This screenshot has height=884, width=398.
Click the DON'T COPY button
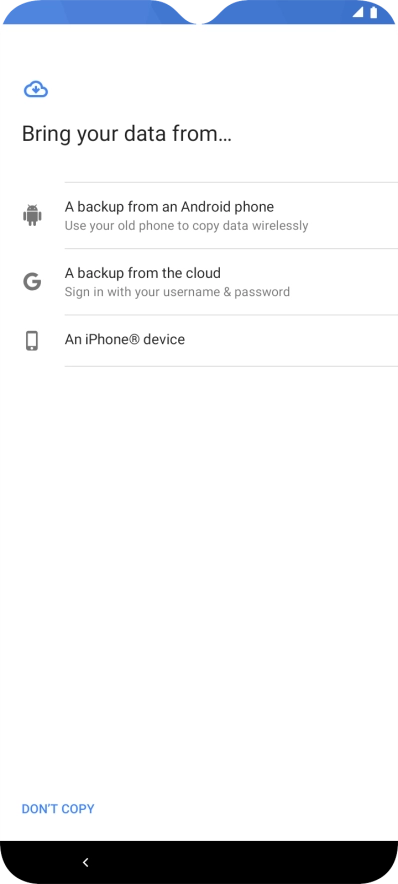(x=58, y=808)
